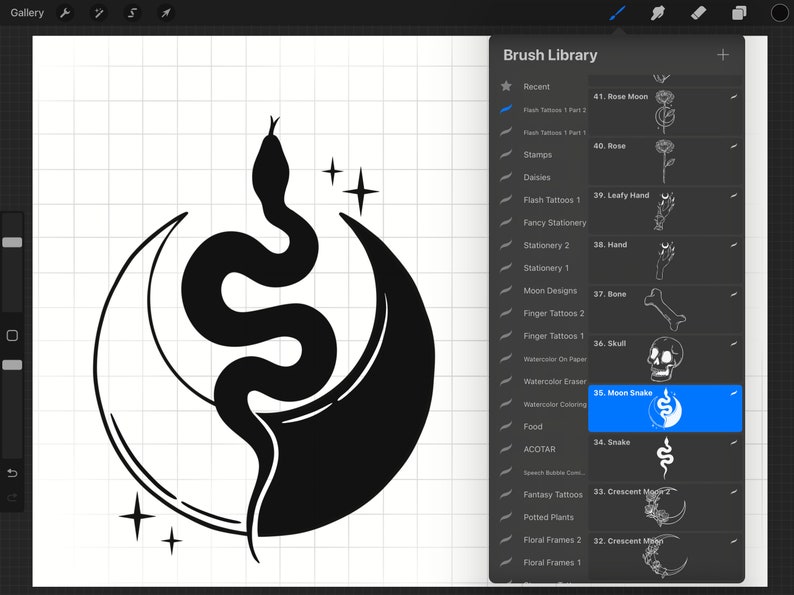Click the brush-stroke icon beside Moon Designs

point(506,290)
